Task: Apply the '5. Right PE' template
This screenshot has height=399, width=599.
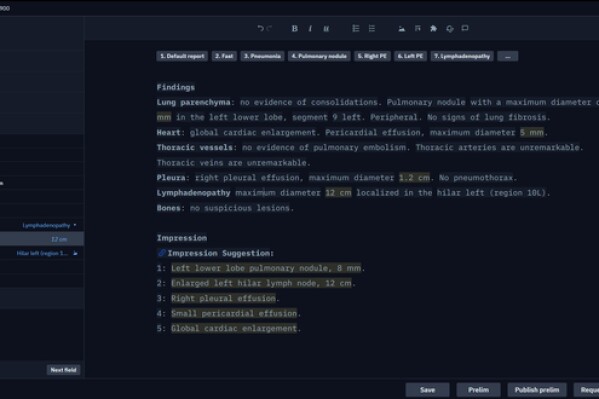Action: tap(372, 56)
